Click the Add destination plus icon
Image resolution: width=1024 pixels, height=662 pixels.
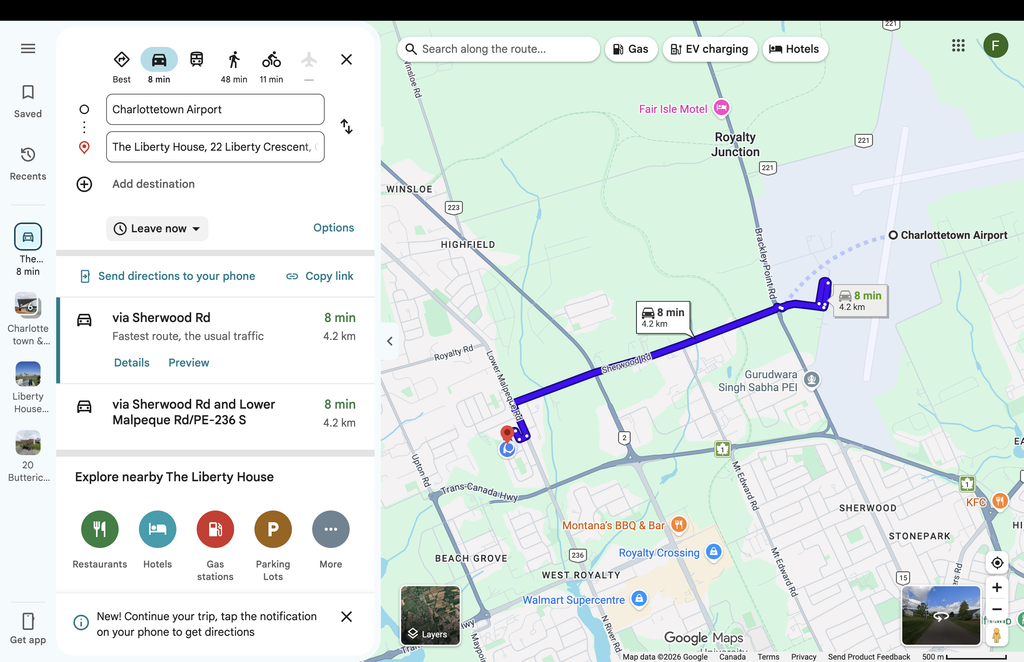pyautogui.click(x=84, y=184)
